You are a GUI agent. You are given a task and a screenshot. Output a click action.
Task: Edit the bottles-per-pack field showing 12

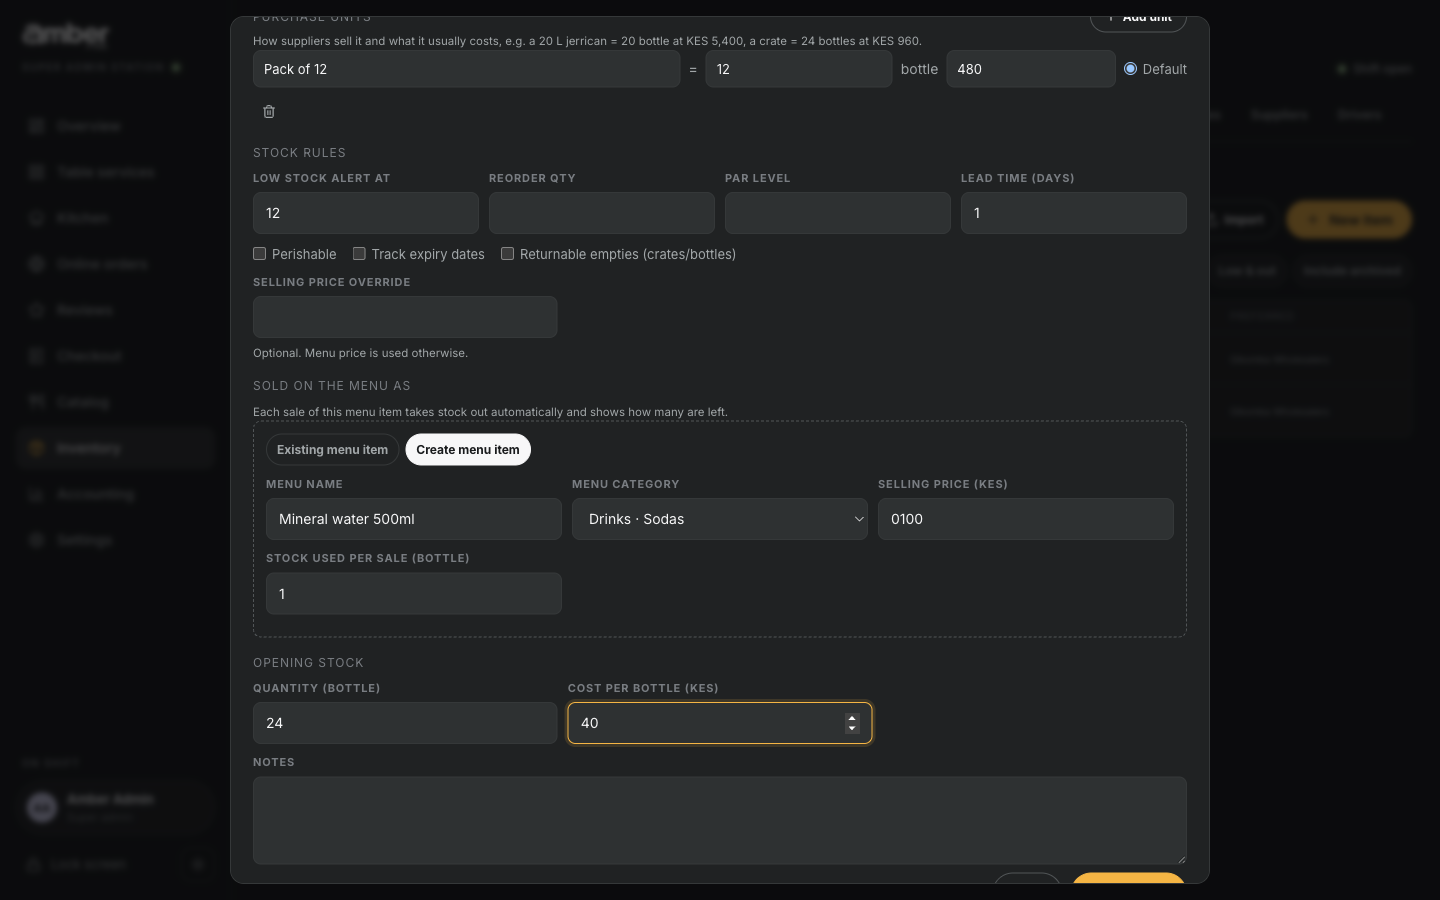pos(799,69)
